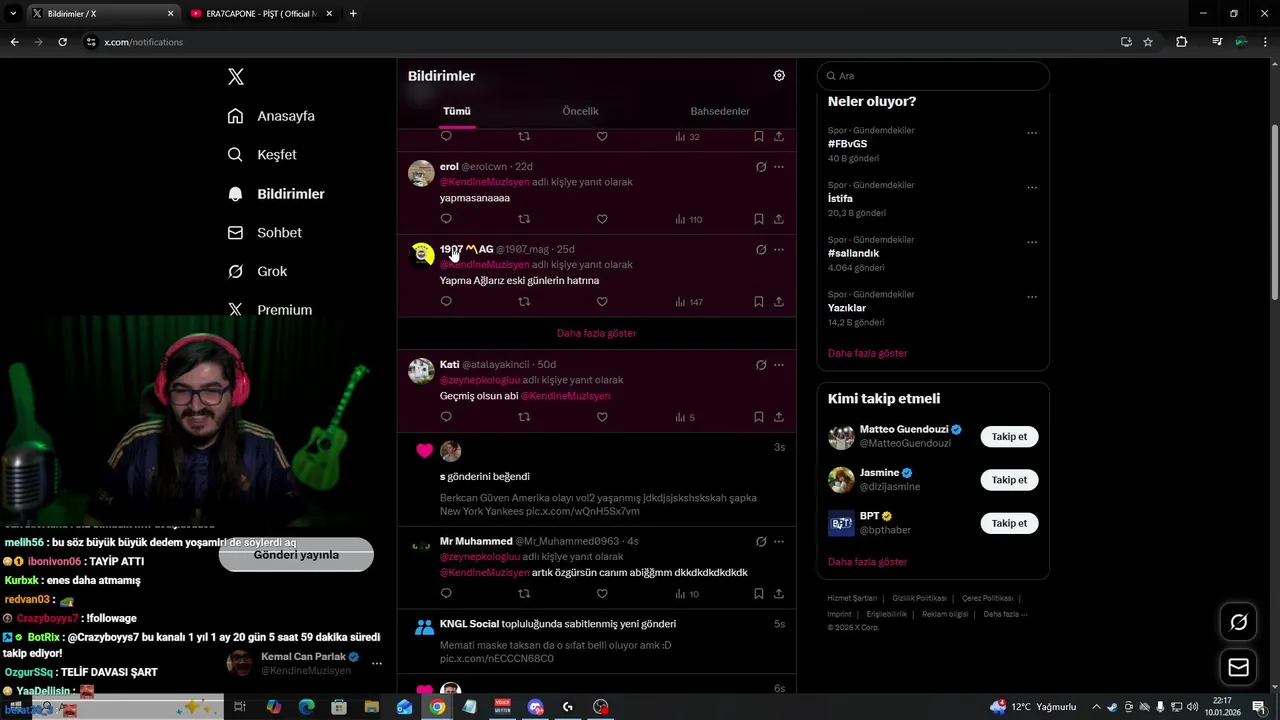The image size is (1280, 720).
Task: Reply to 1907 AG's post
Action: coord(446,302)
